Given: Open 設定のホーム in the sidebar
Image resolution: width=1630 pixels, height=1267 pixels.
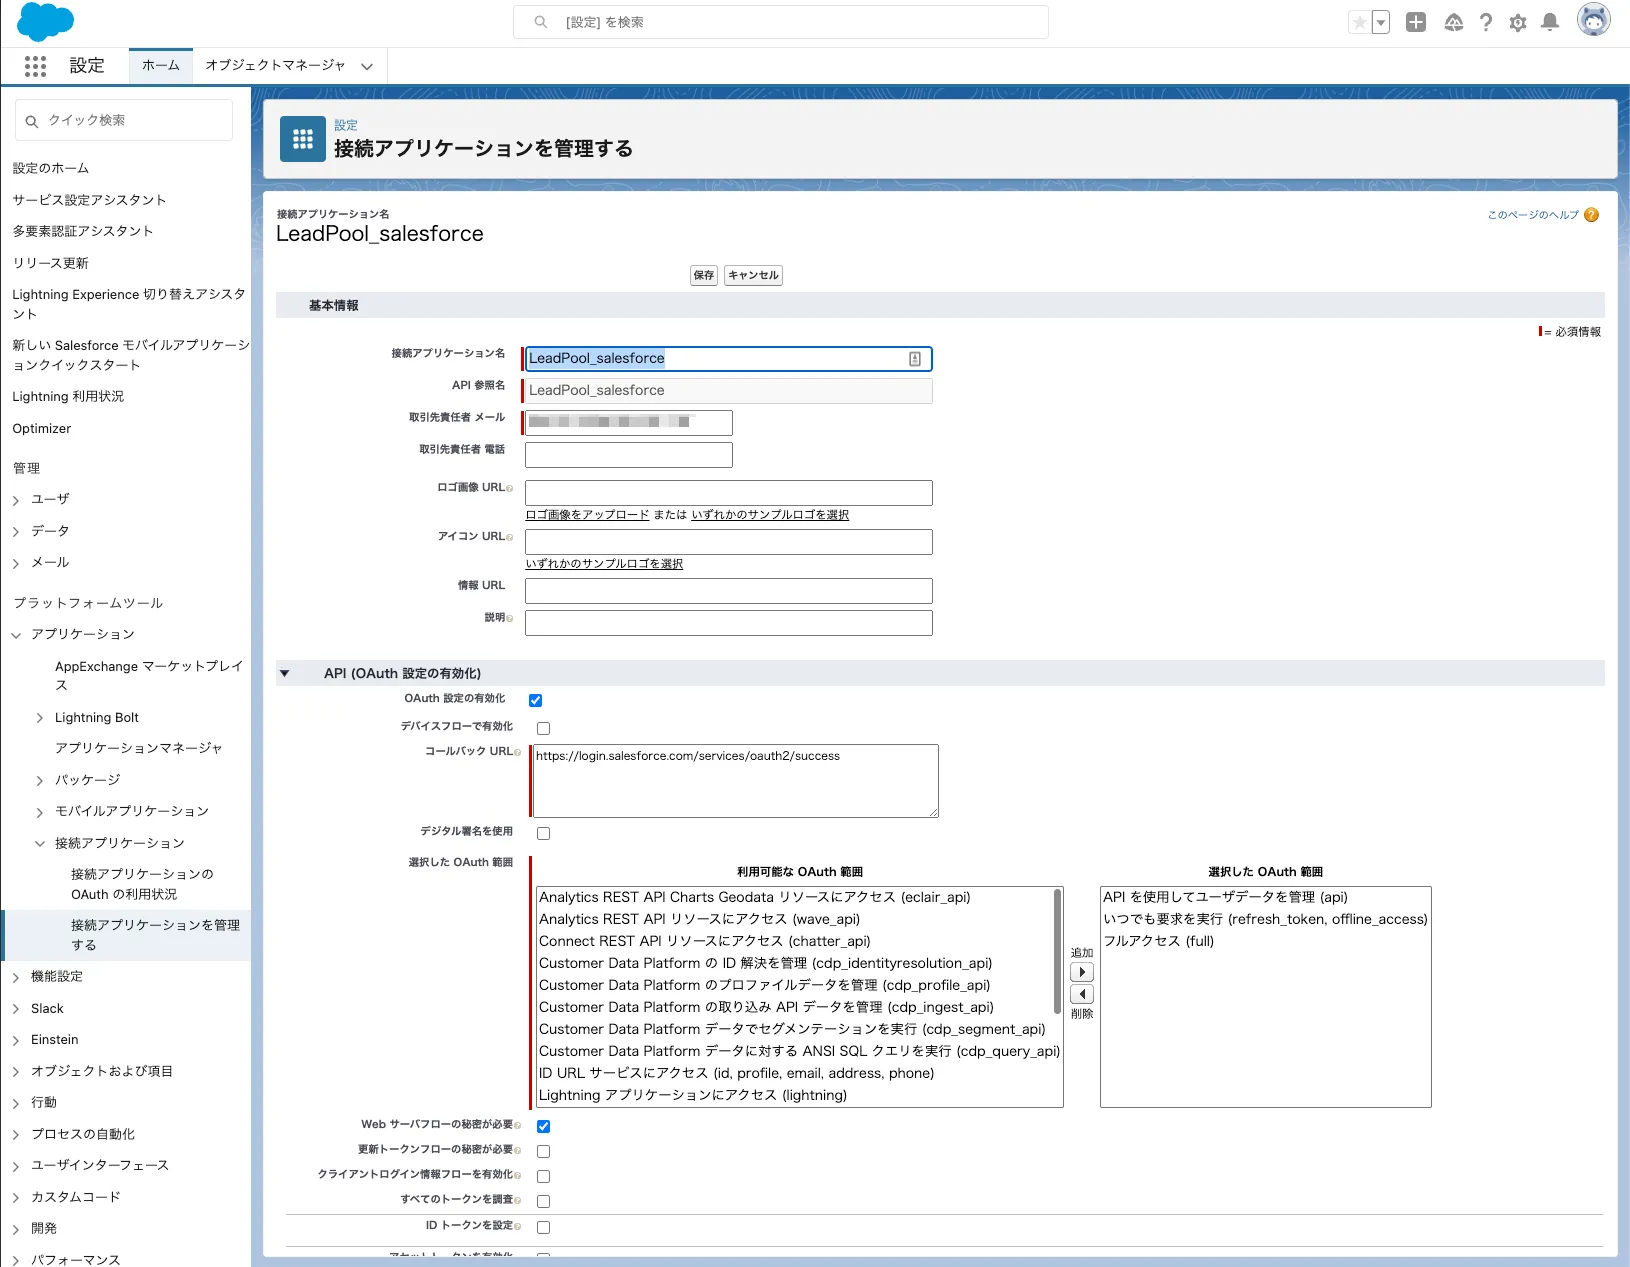Looking at the screenshot, I should tap(51, 168).
